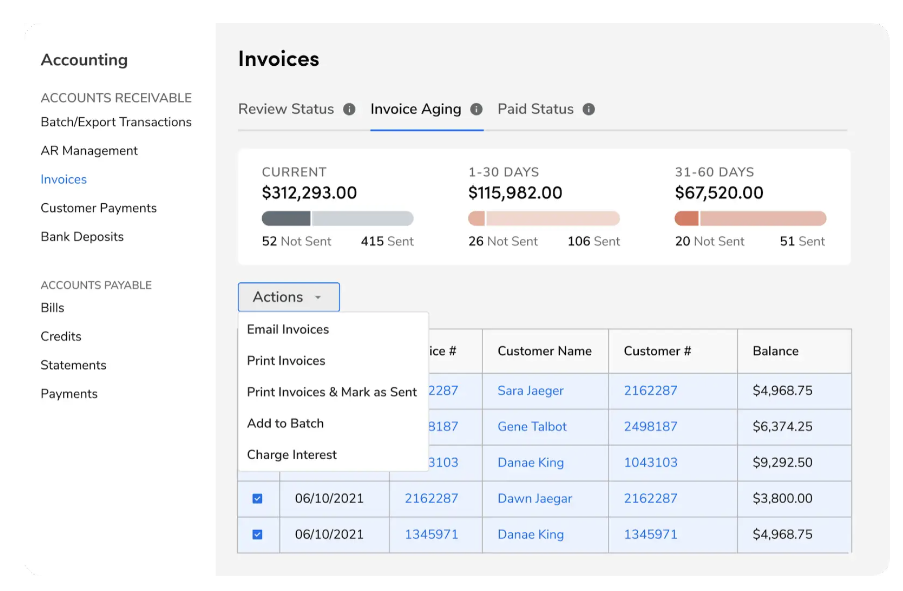Select Add to Batch option
This screenshot has width=903, height=591.
click(x=285, y=423)
